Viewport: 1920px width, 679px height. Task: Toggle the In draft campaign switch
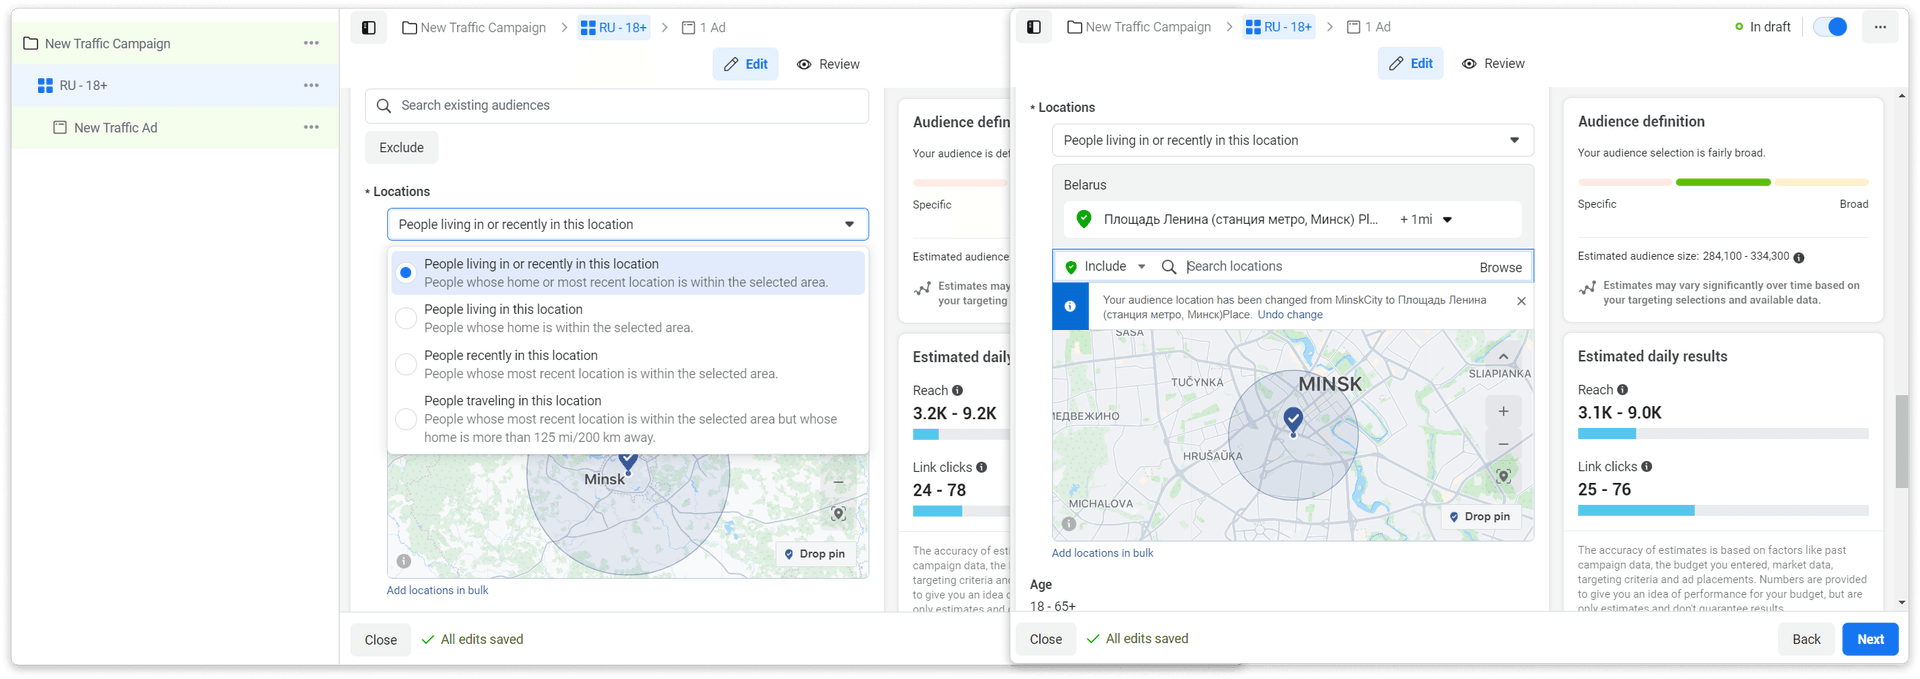[1831, 27]
